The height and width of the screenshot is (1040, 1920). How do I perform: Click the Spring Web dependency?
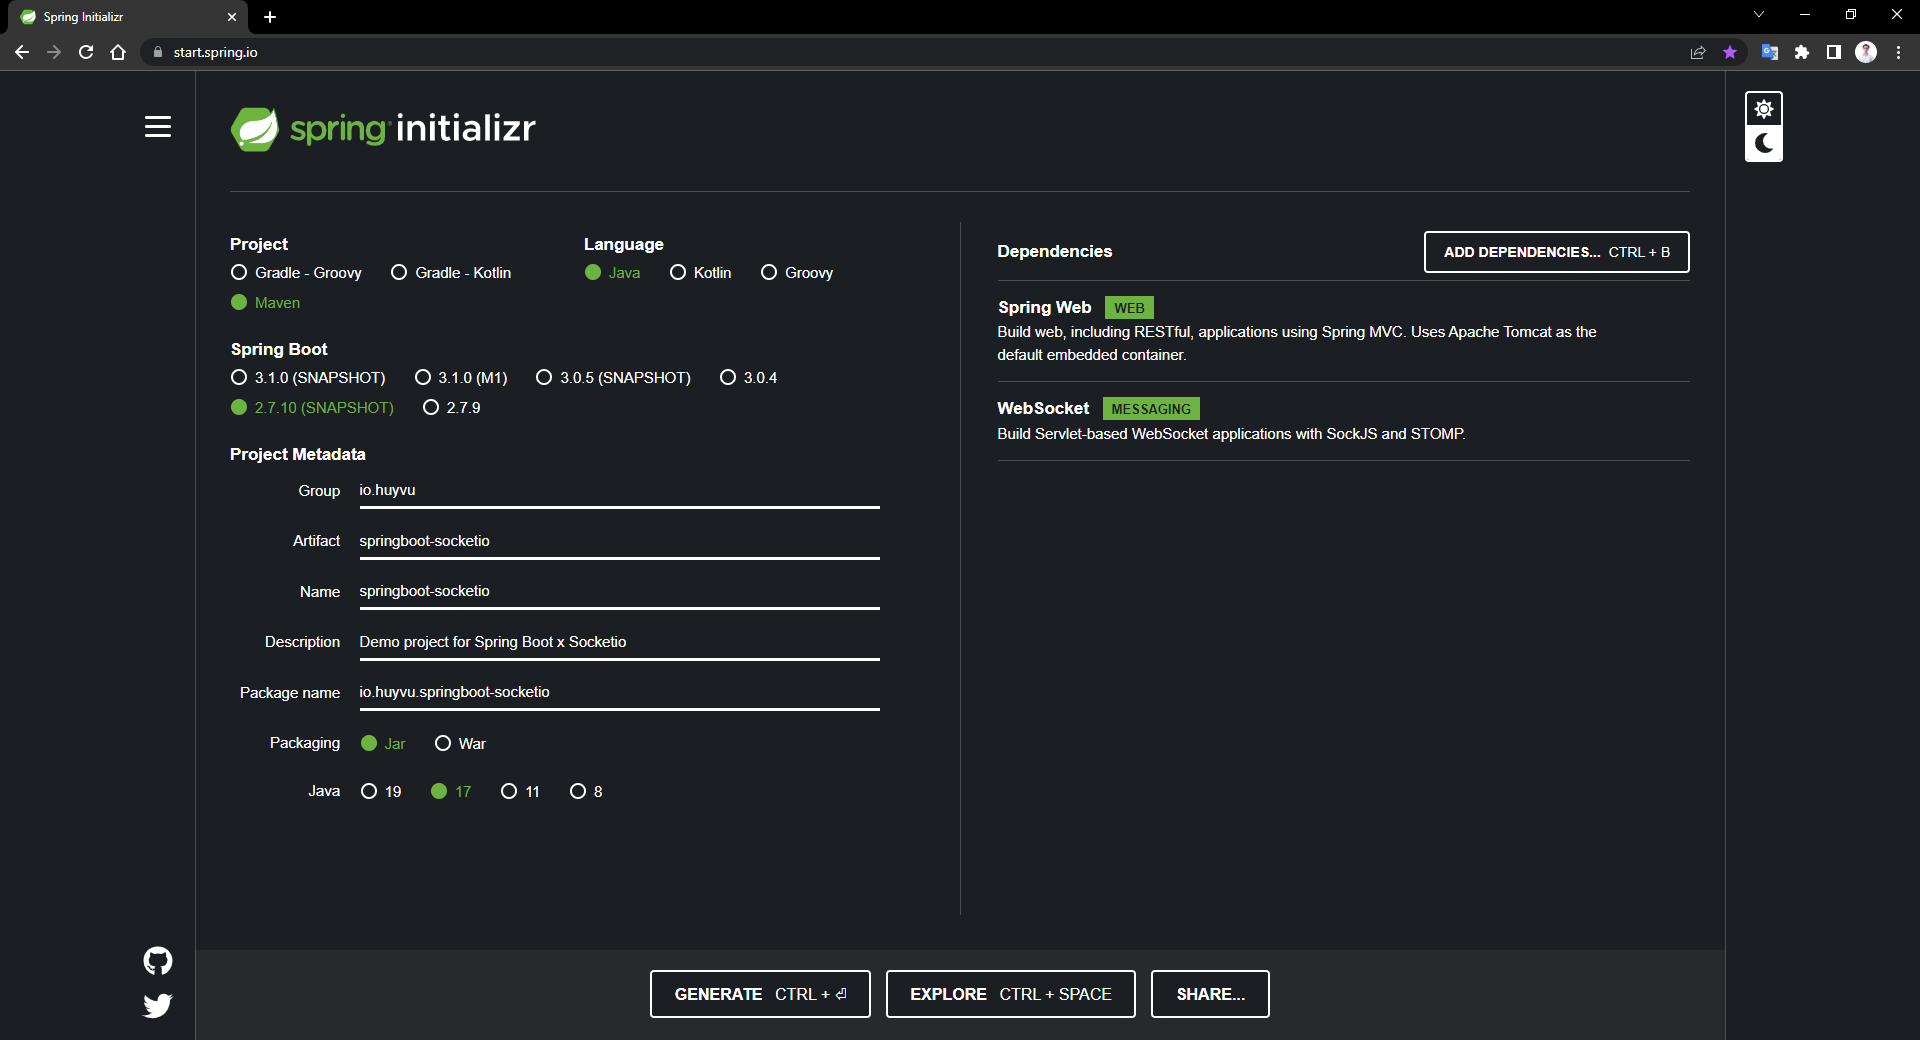tap(1343, 331)
